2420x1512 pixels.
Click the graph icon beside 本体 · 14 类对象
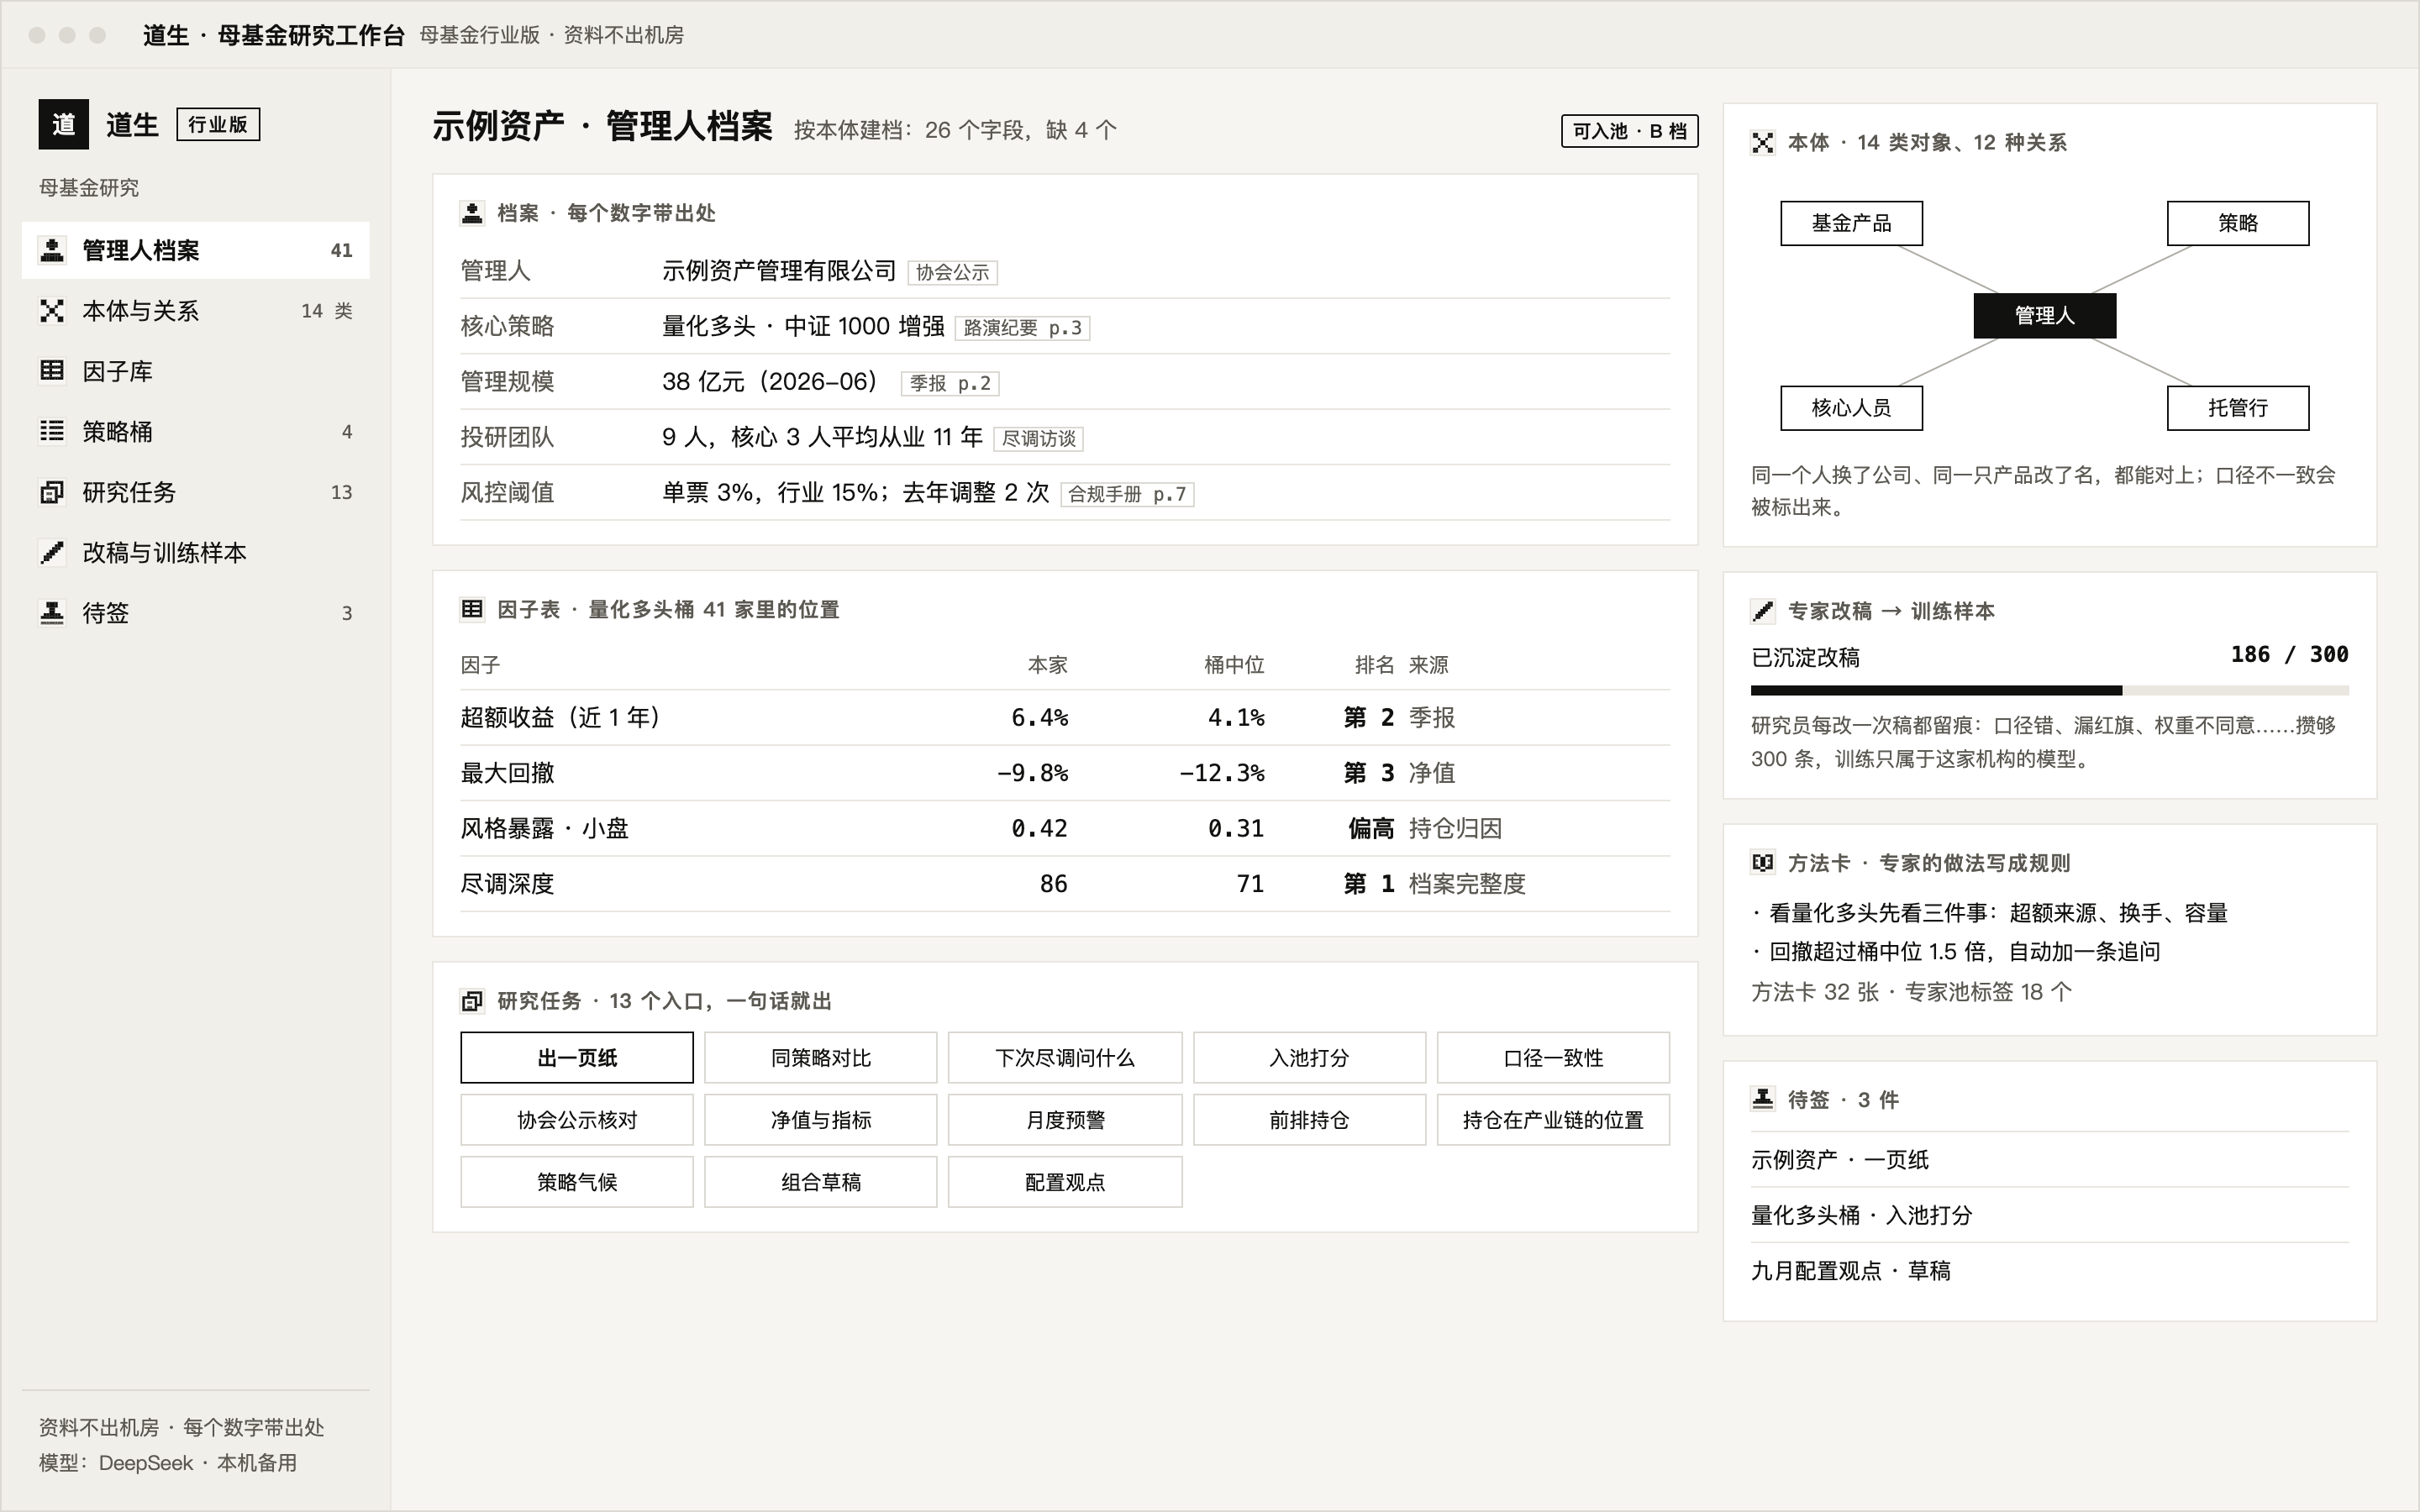coord(1763,143)
